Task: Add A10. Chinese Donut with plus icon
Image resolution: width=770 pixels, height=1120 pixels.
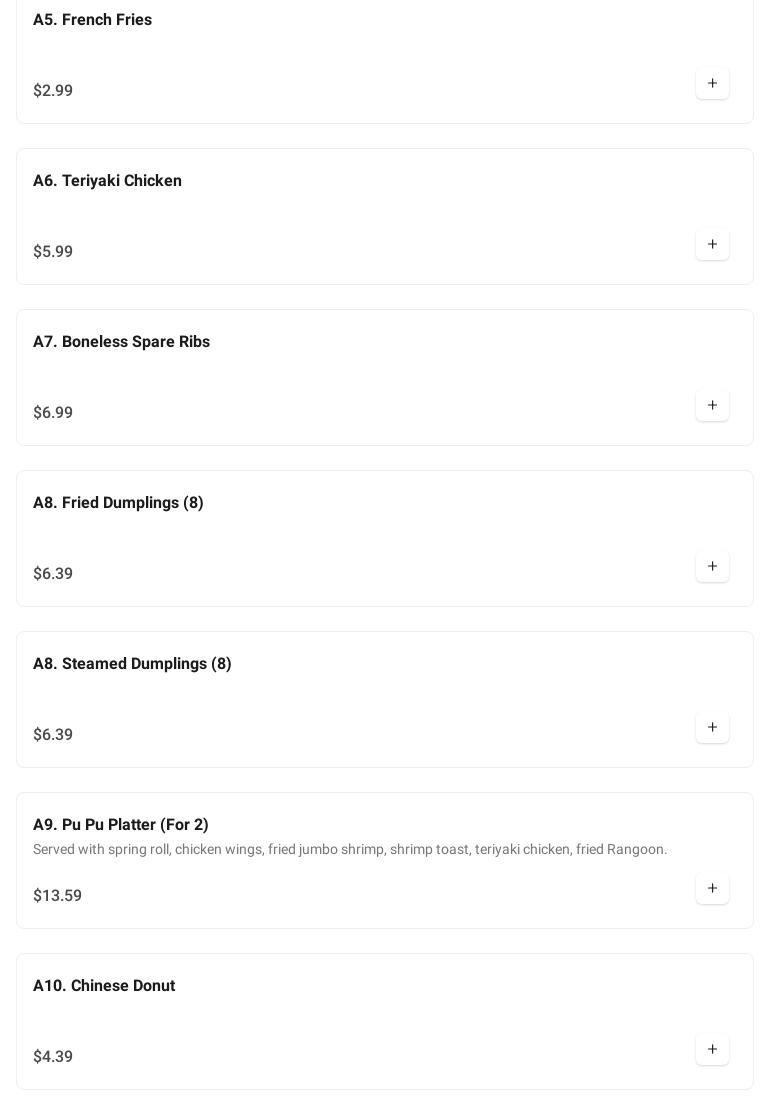Action: click(712, 1050)
